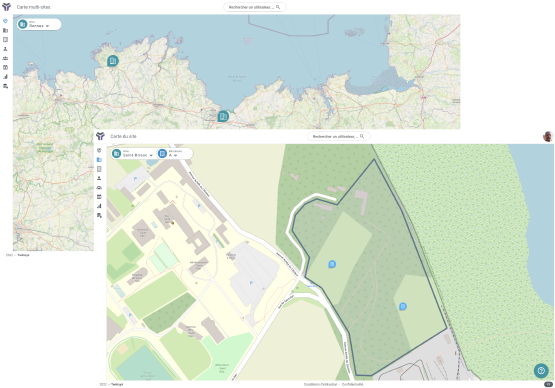Select the lower blue building marker inside outlined zone
The height and width of the screenshot is (388, 555).
[402, 306]
